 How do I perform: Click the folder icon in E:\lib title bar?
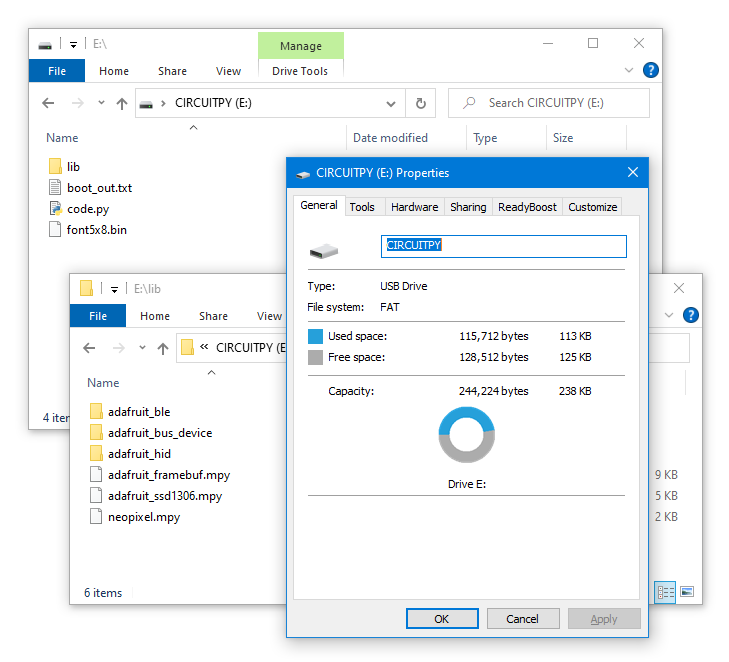click(x=86, y=288)
